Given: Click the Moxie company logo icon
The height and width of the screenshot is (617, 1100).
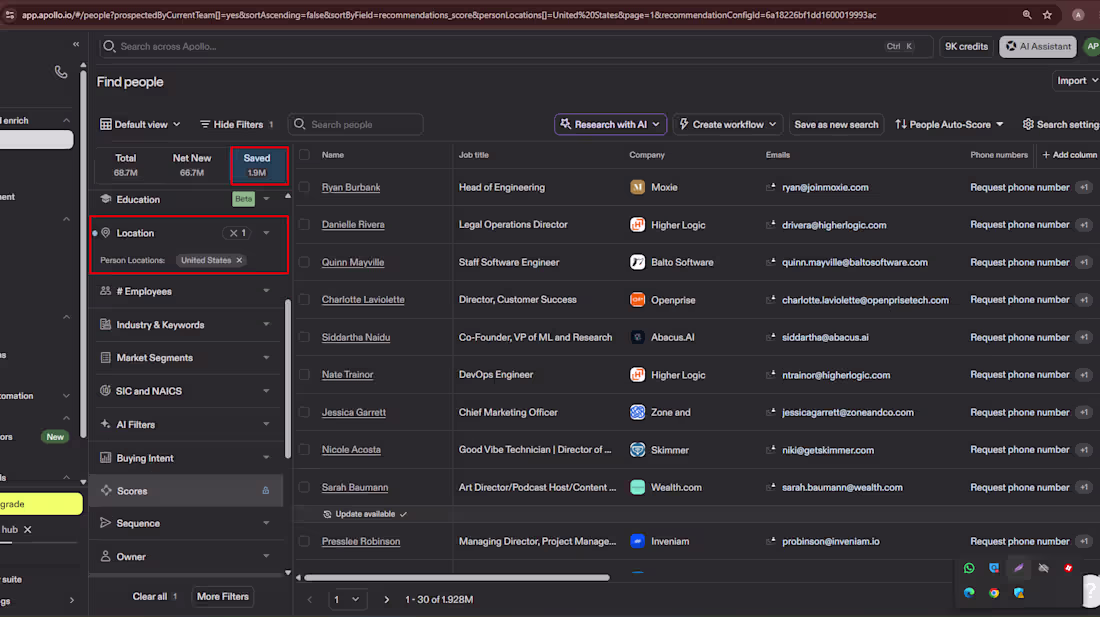Looking at the screenshot, I should point(637,187).
